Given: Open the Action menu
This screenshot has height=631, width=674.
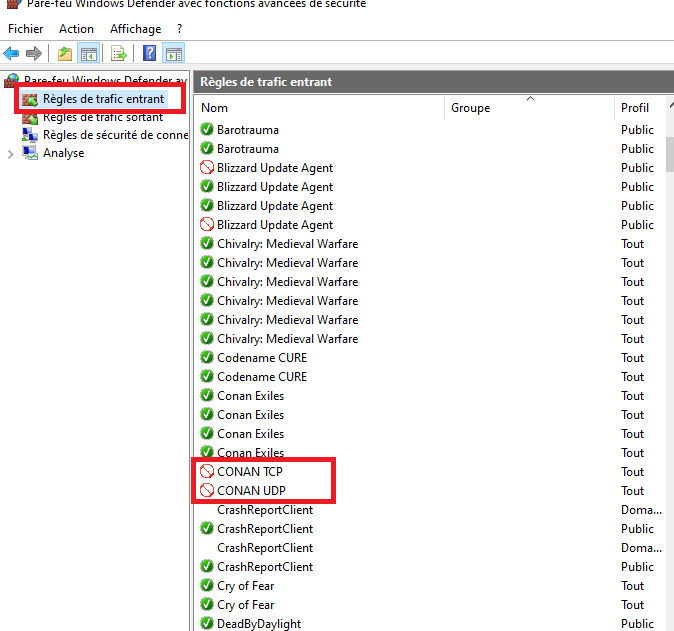Looking at the screenshot, I should pos(76,29).
